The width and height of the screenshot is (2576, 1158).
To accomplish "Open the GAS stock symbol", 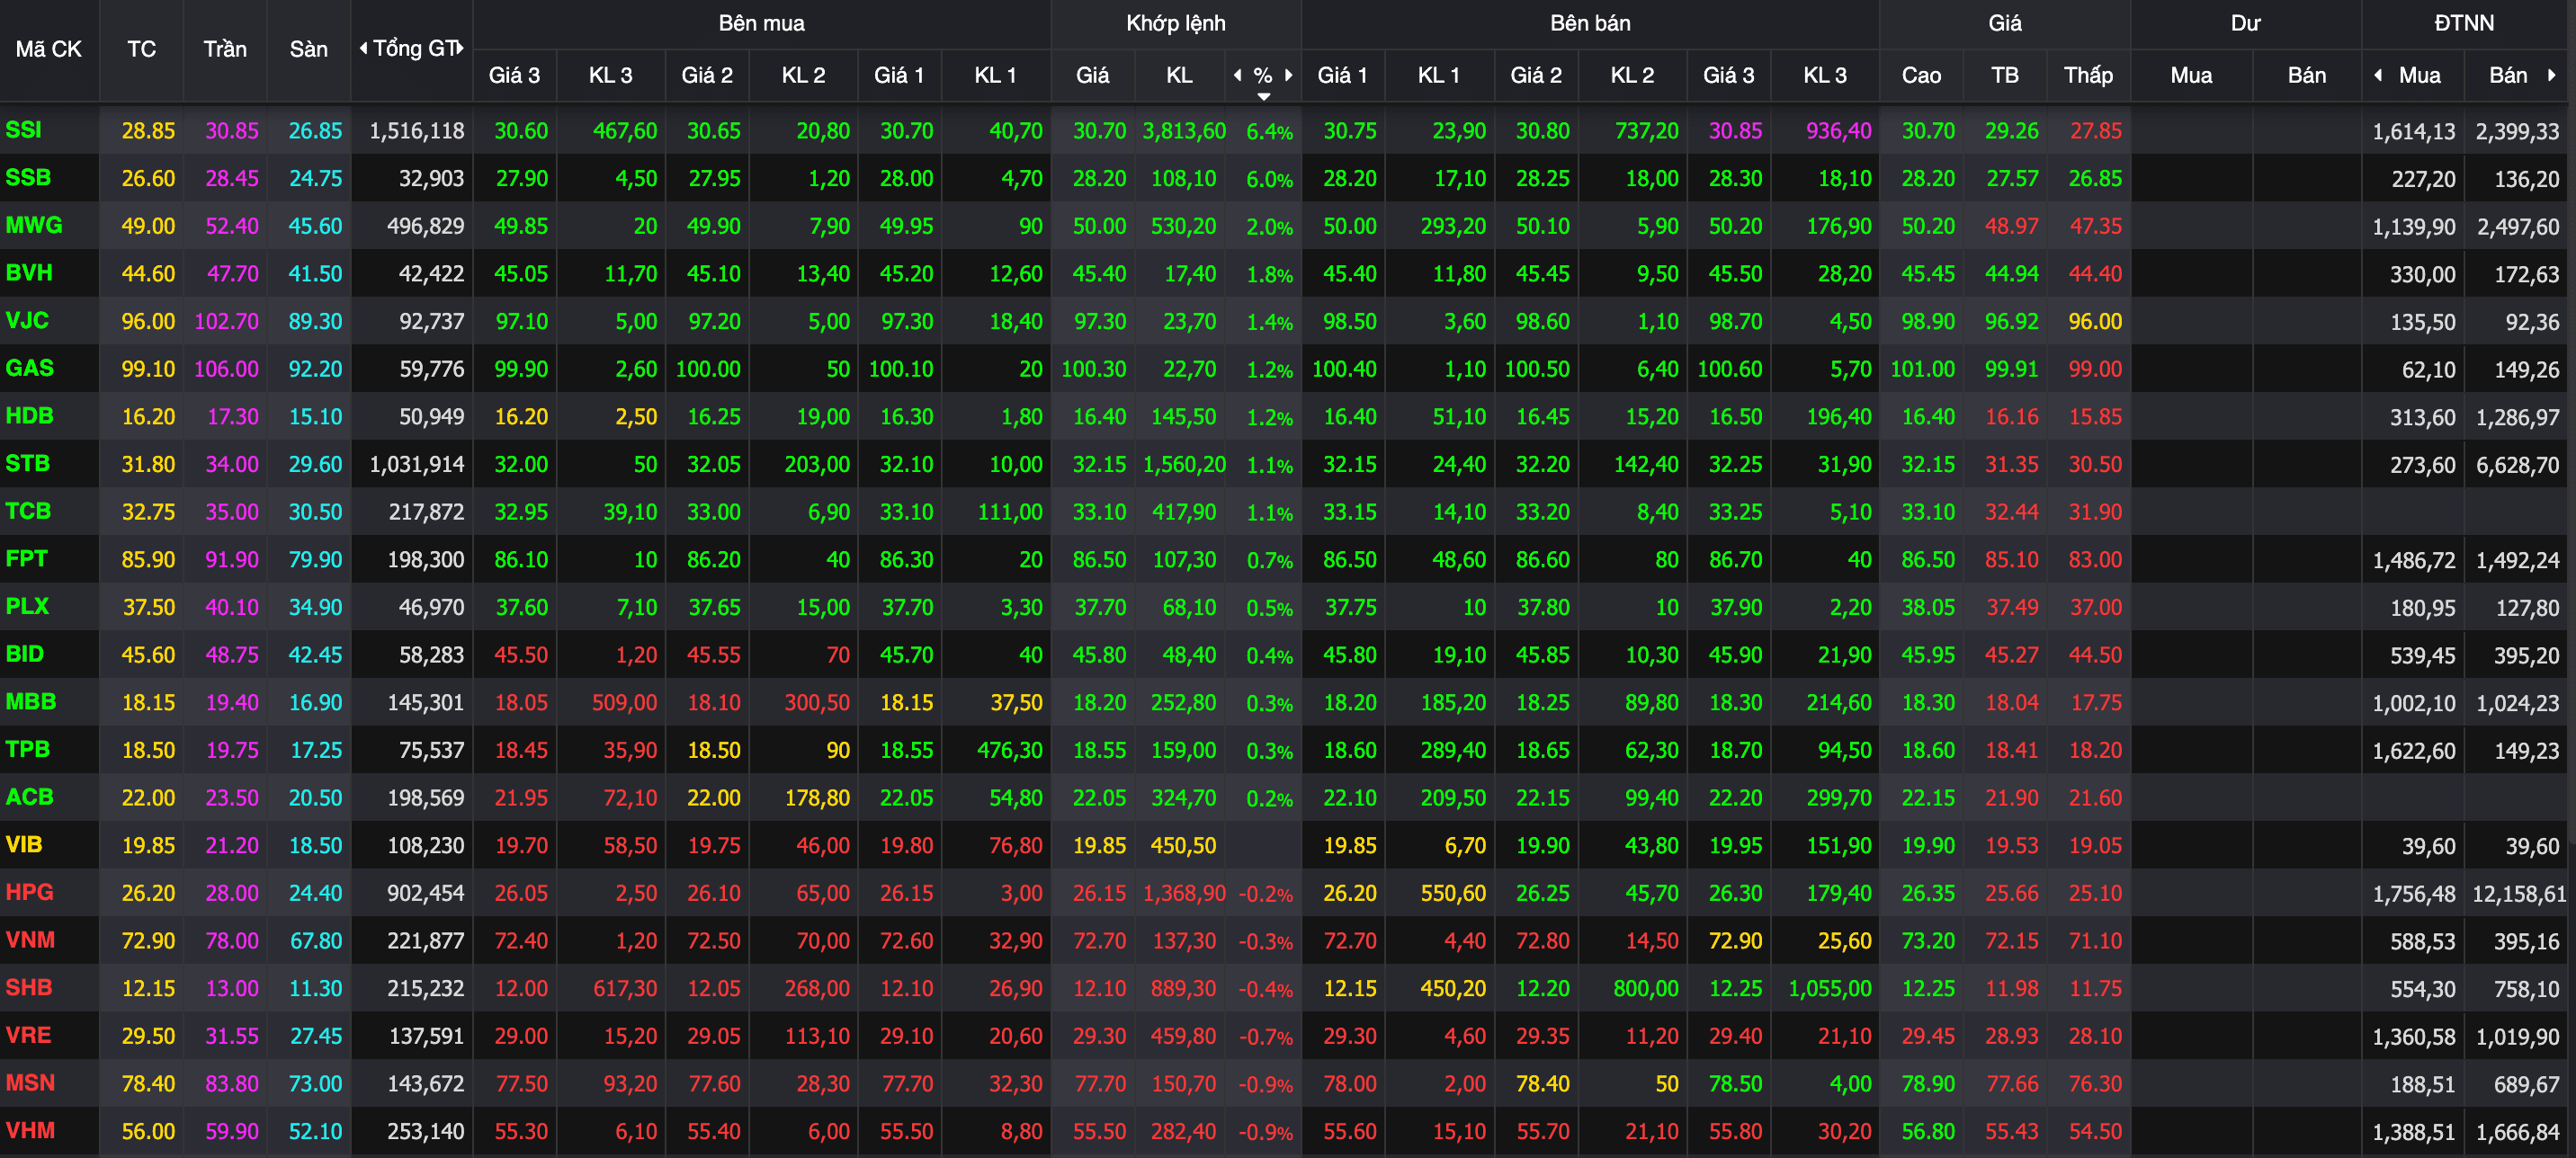I will [30, 368].
